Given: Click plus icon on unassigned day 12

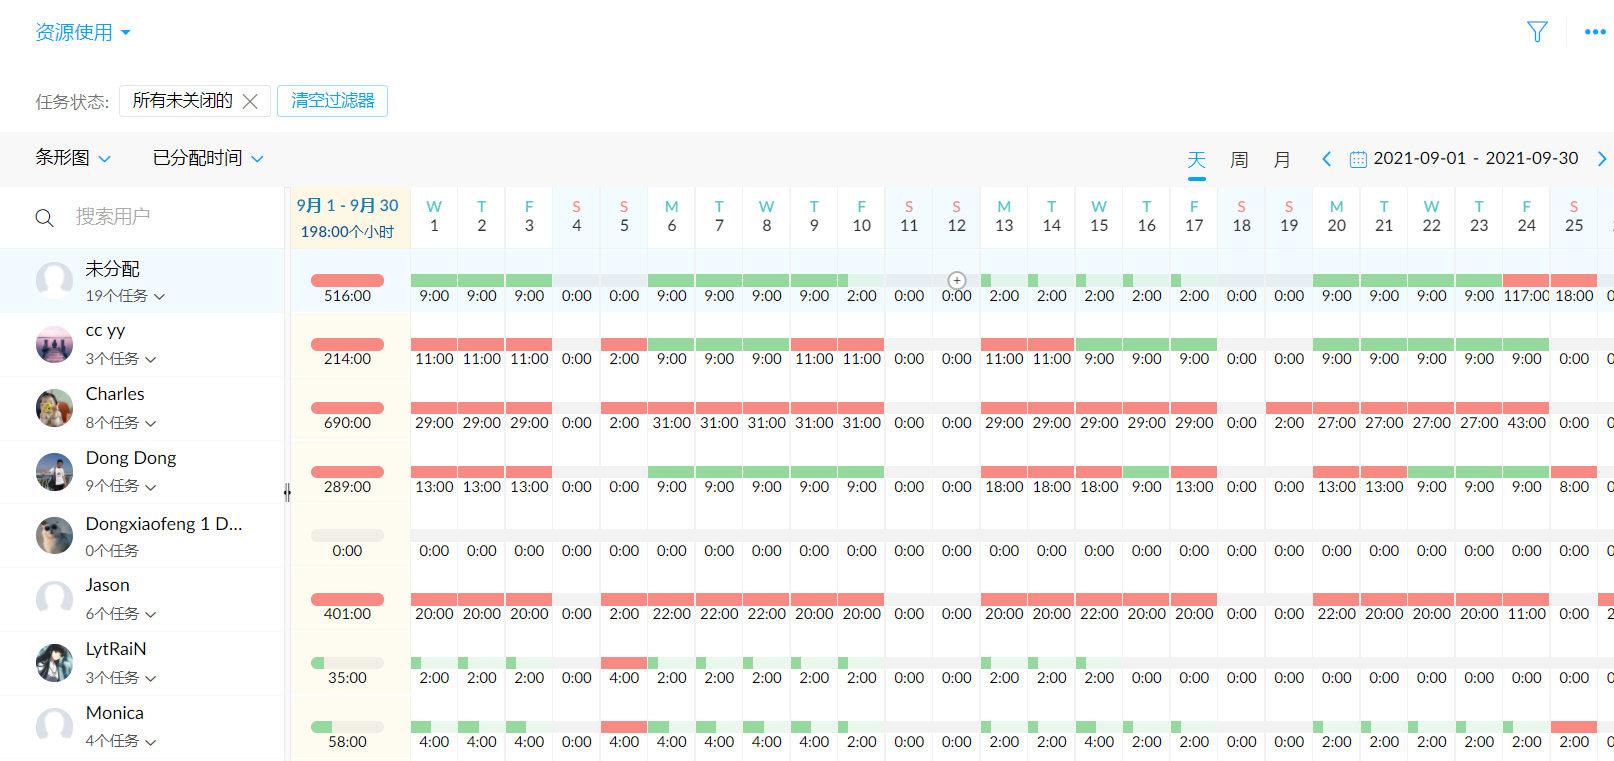Looking at the screenshot, I should coord(957,281).
